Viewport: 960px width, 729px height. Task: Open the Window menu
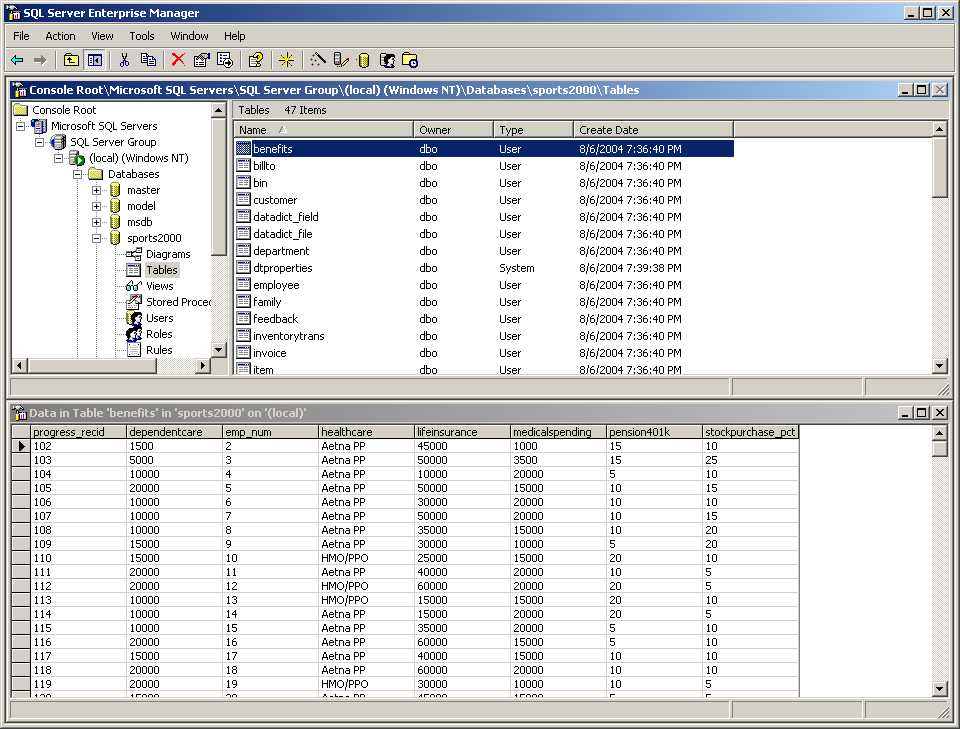click(x=189, y=36)
